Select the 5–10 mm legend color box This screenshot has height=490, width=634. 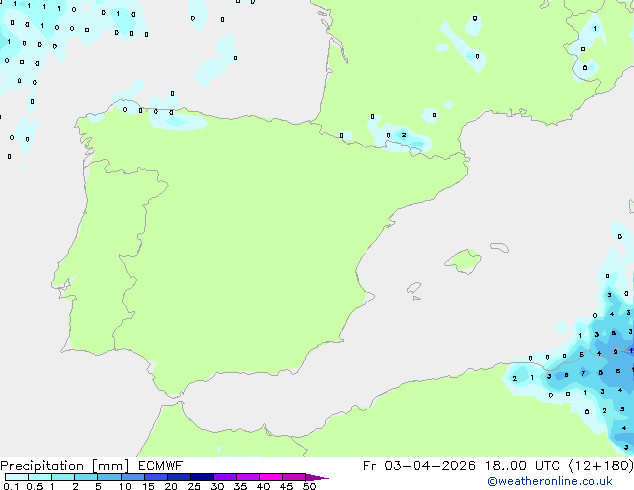(109, 477)
